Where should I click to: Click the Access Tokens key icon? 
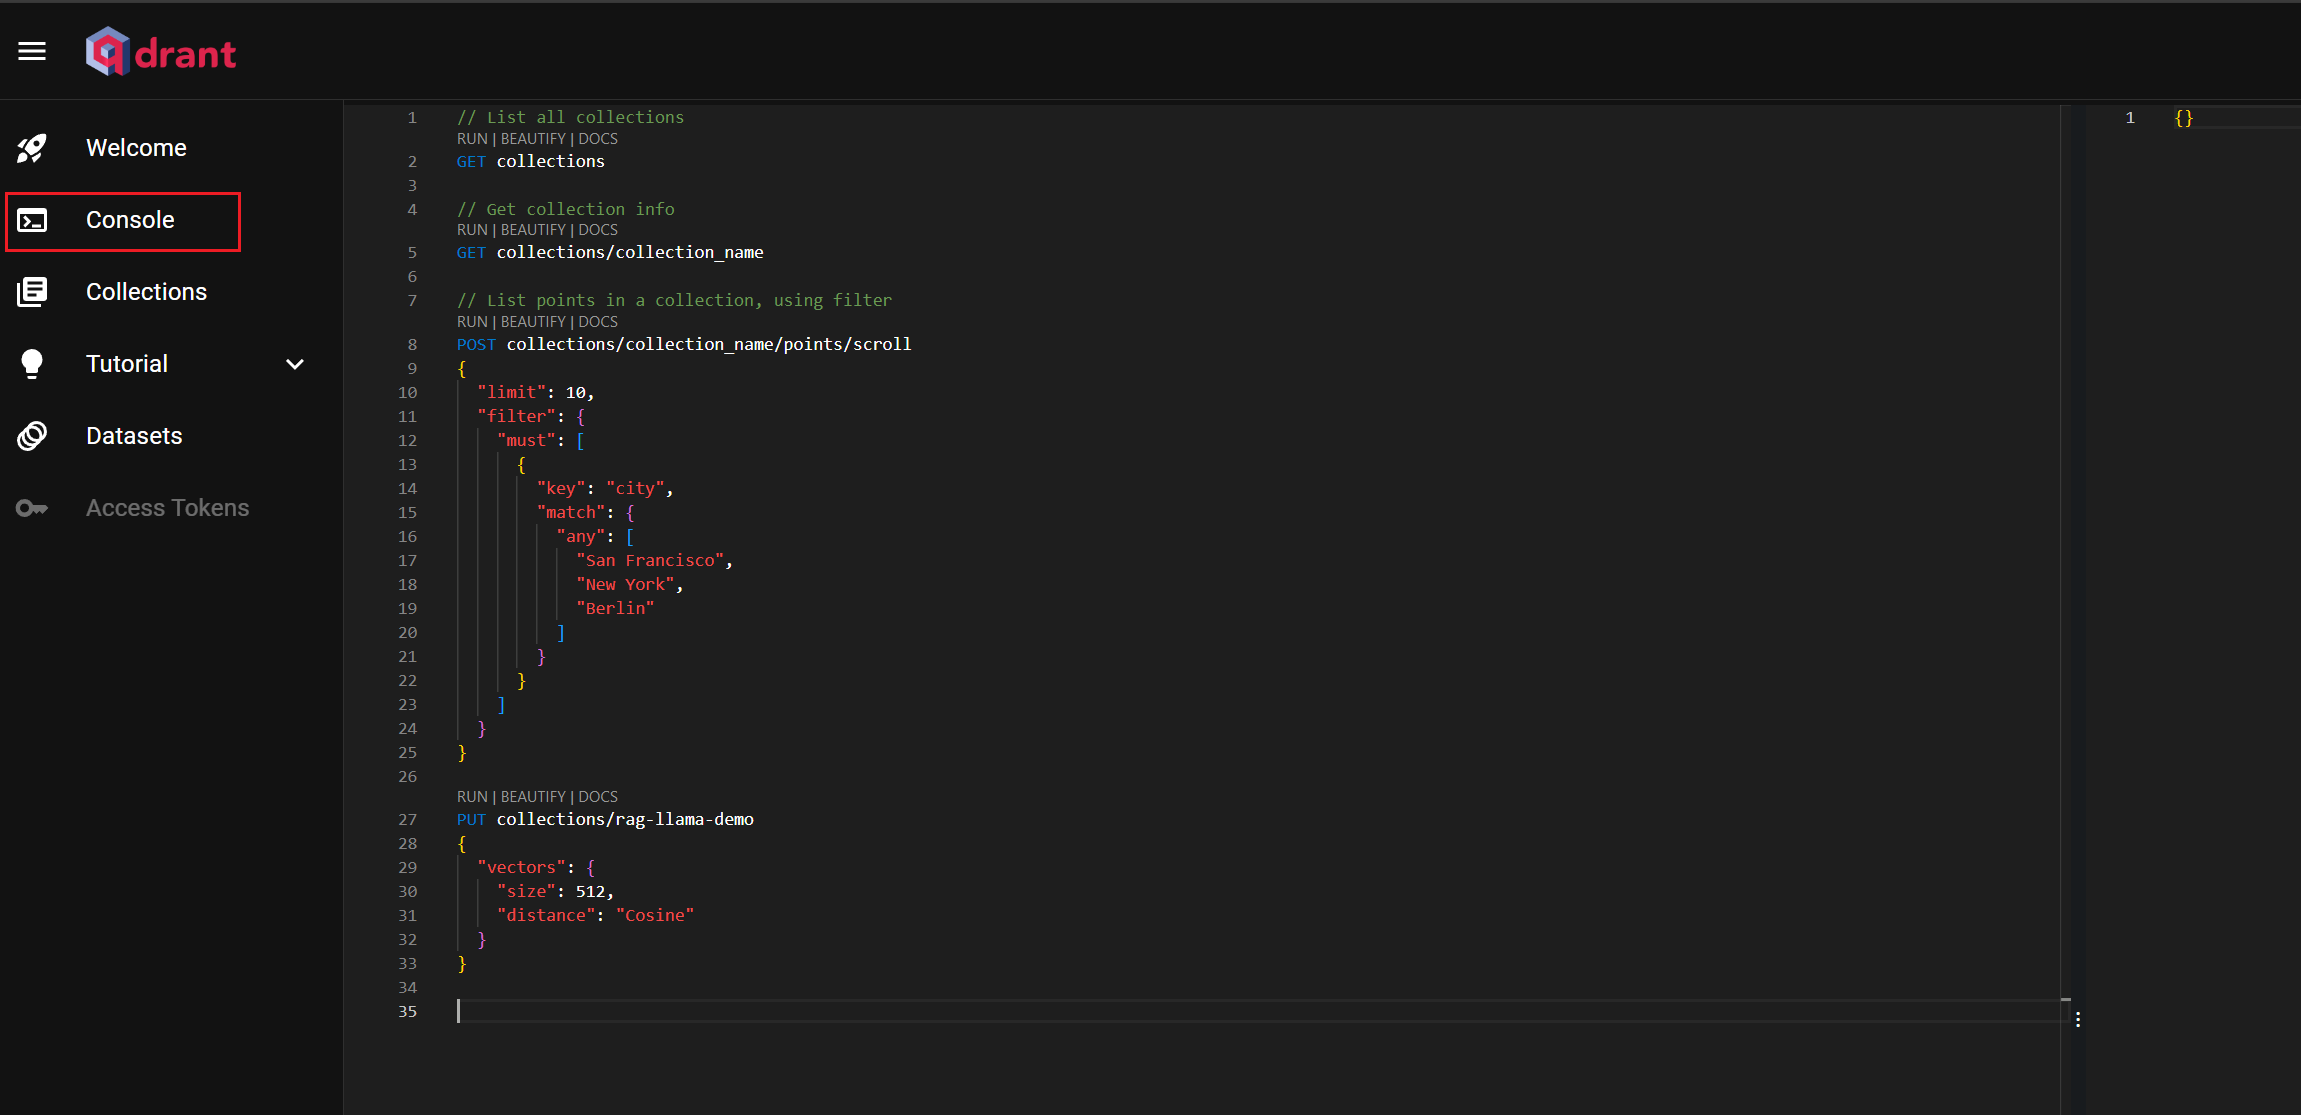(x=32, y=508)
